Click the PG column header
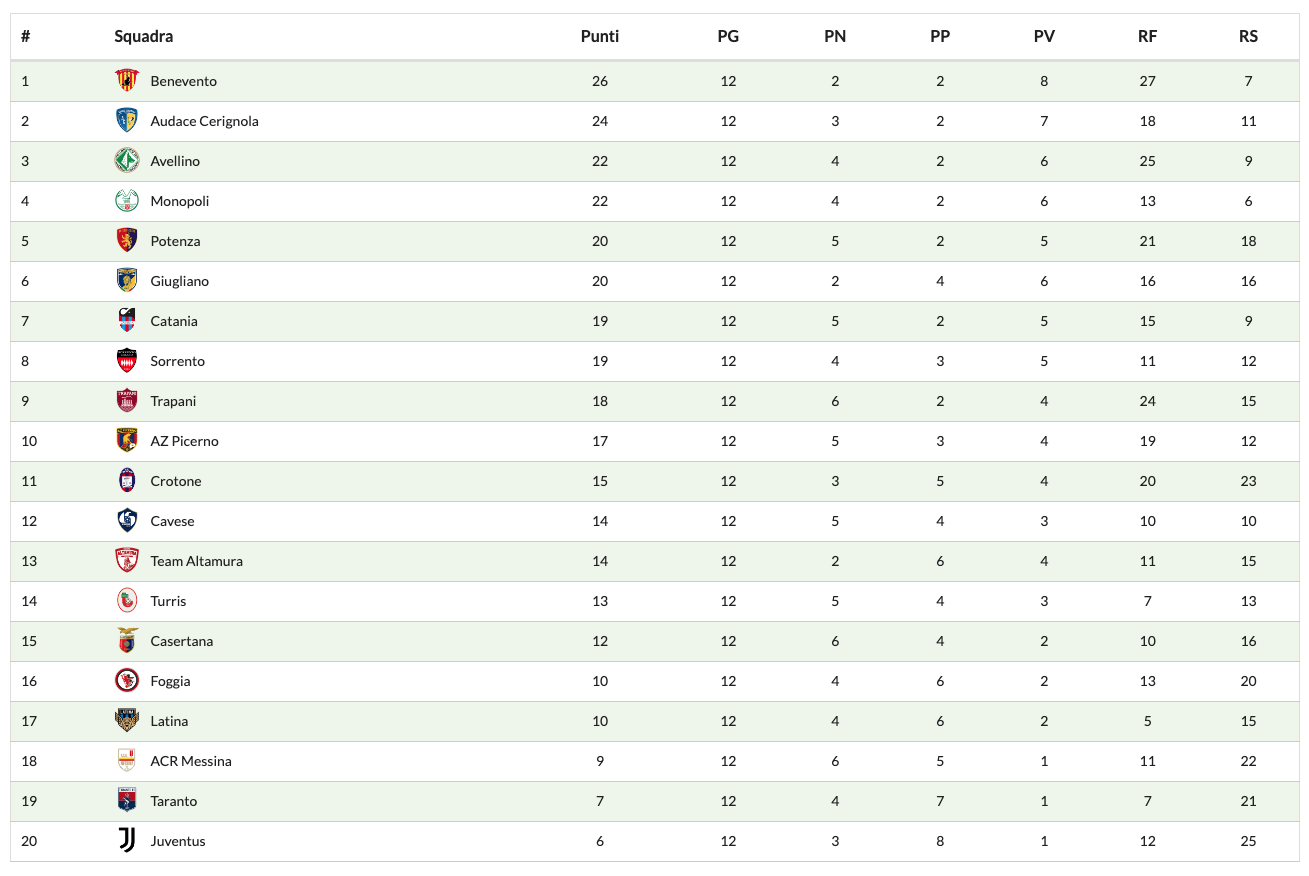 728,37
